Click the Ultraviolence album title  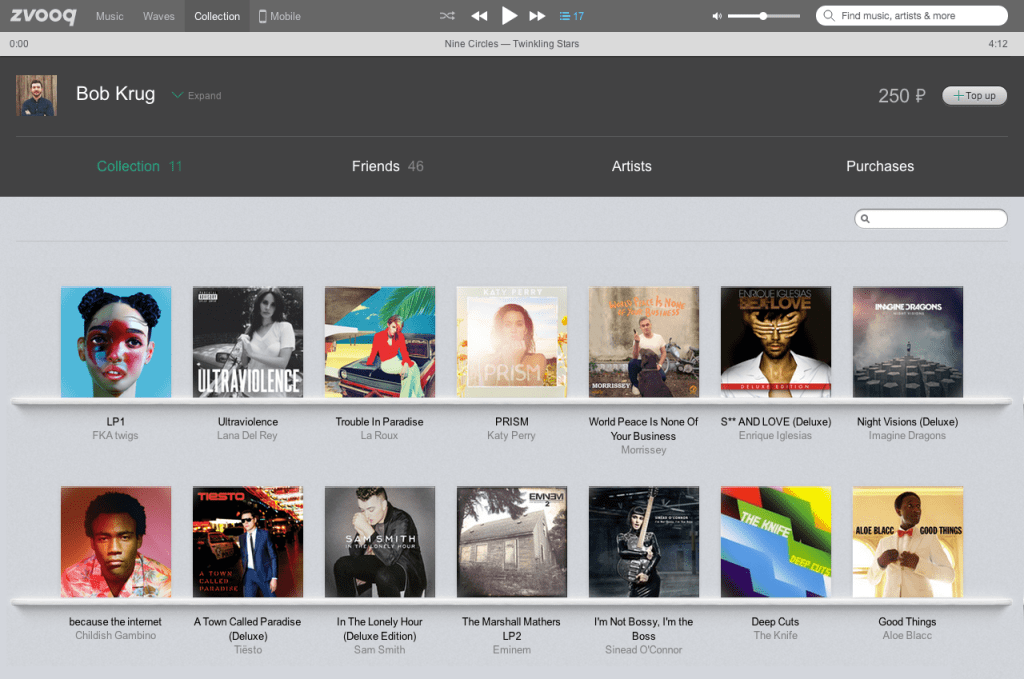coord(248,422)
